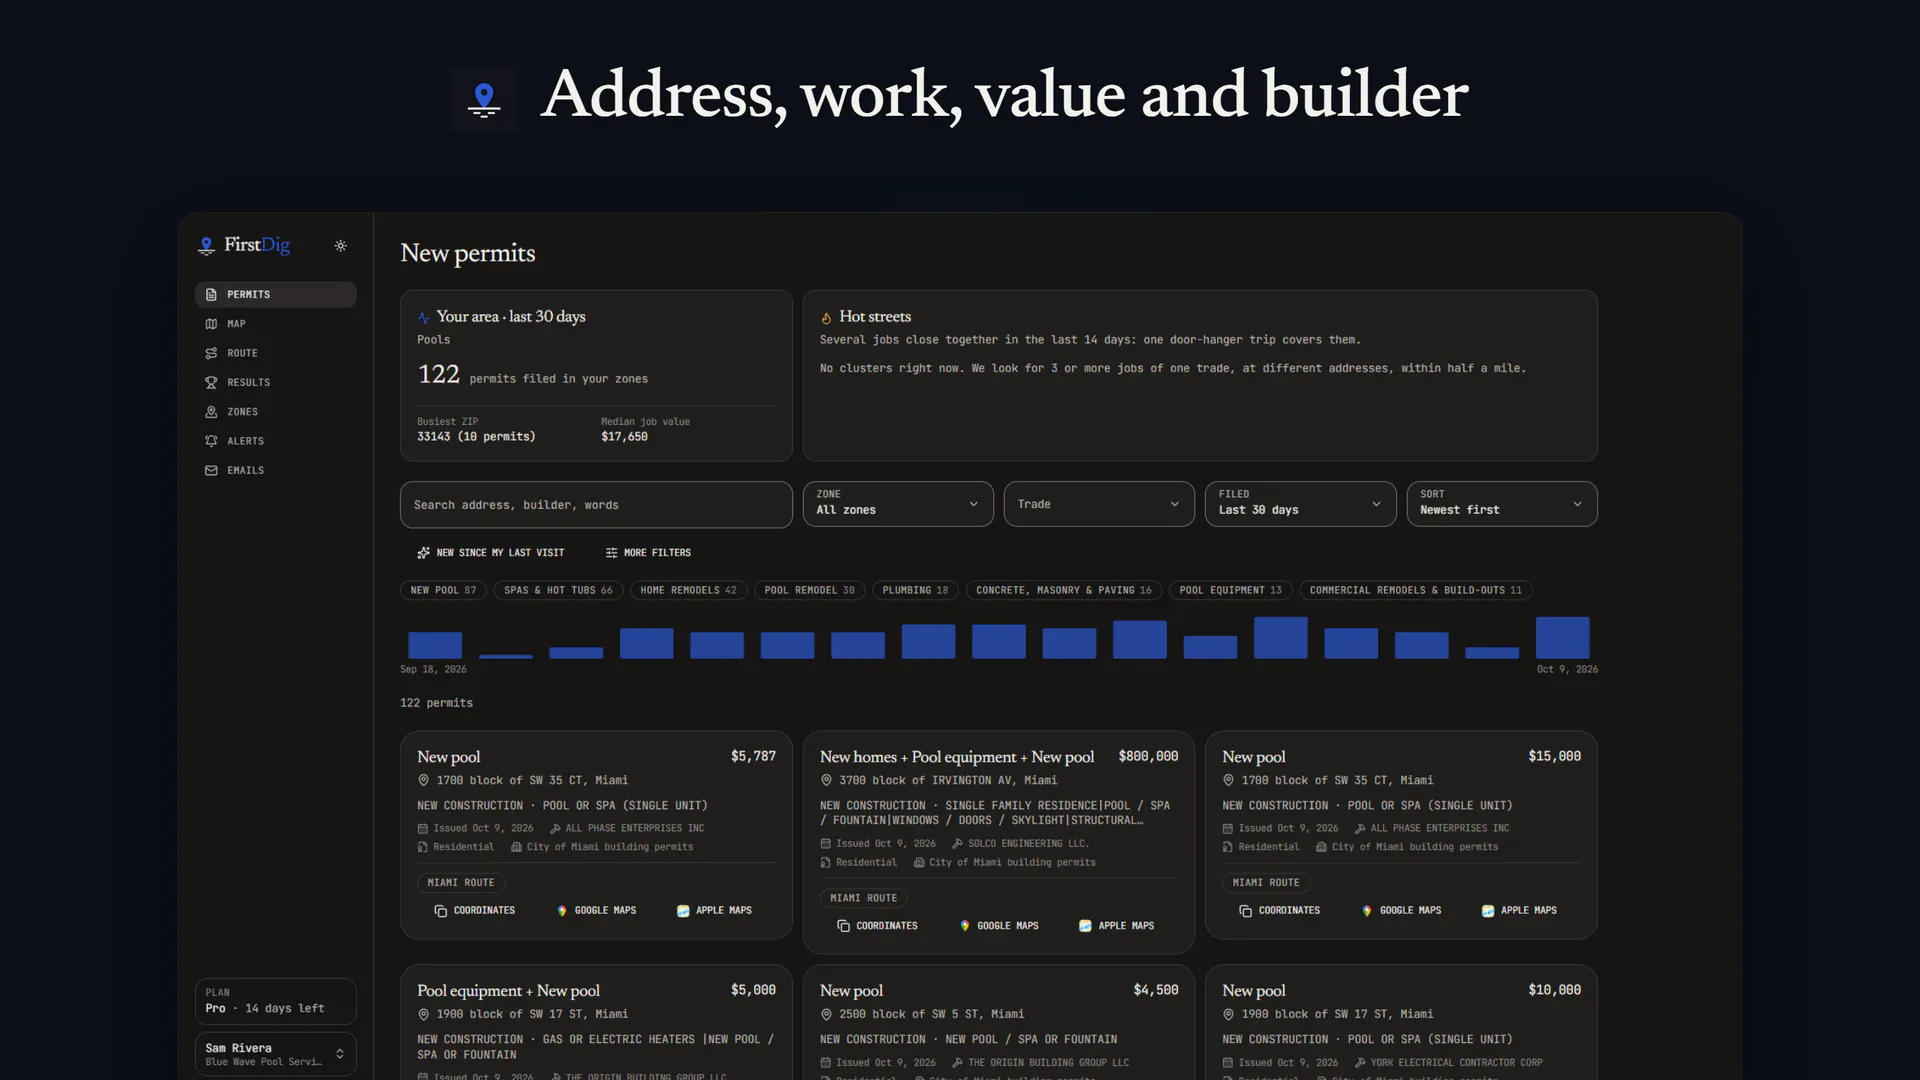Toggle the New Pool 87 filter chip

point(443,590)
